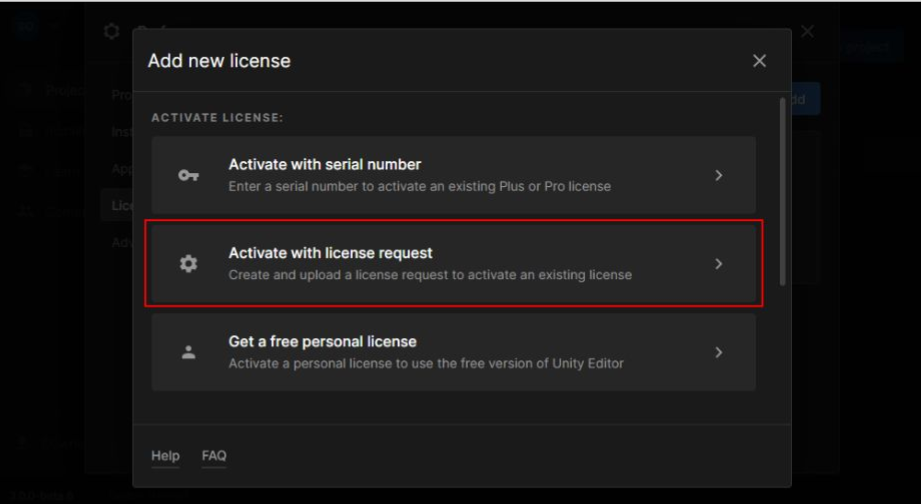Close the background Preferences window
The height and width of the screenshot is (504, 921).
coord(808,31)
